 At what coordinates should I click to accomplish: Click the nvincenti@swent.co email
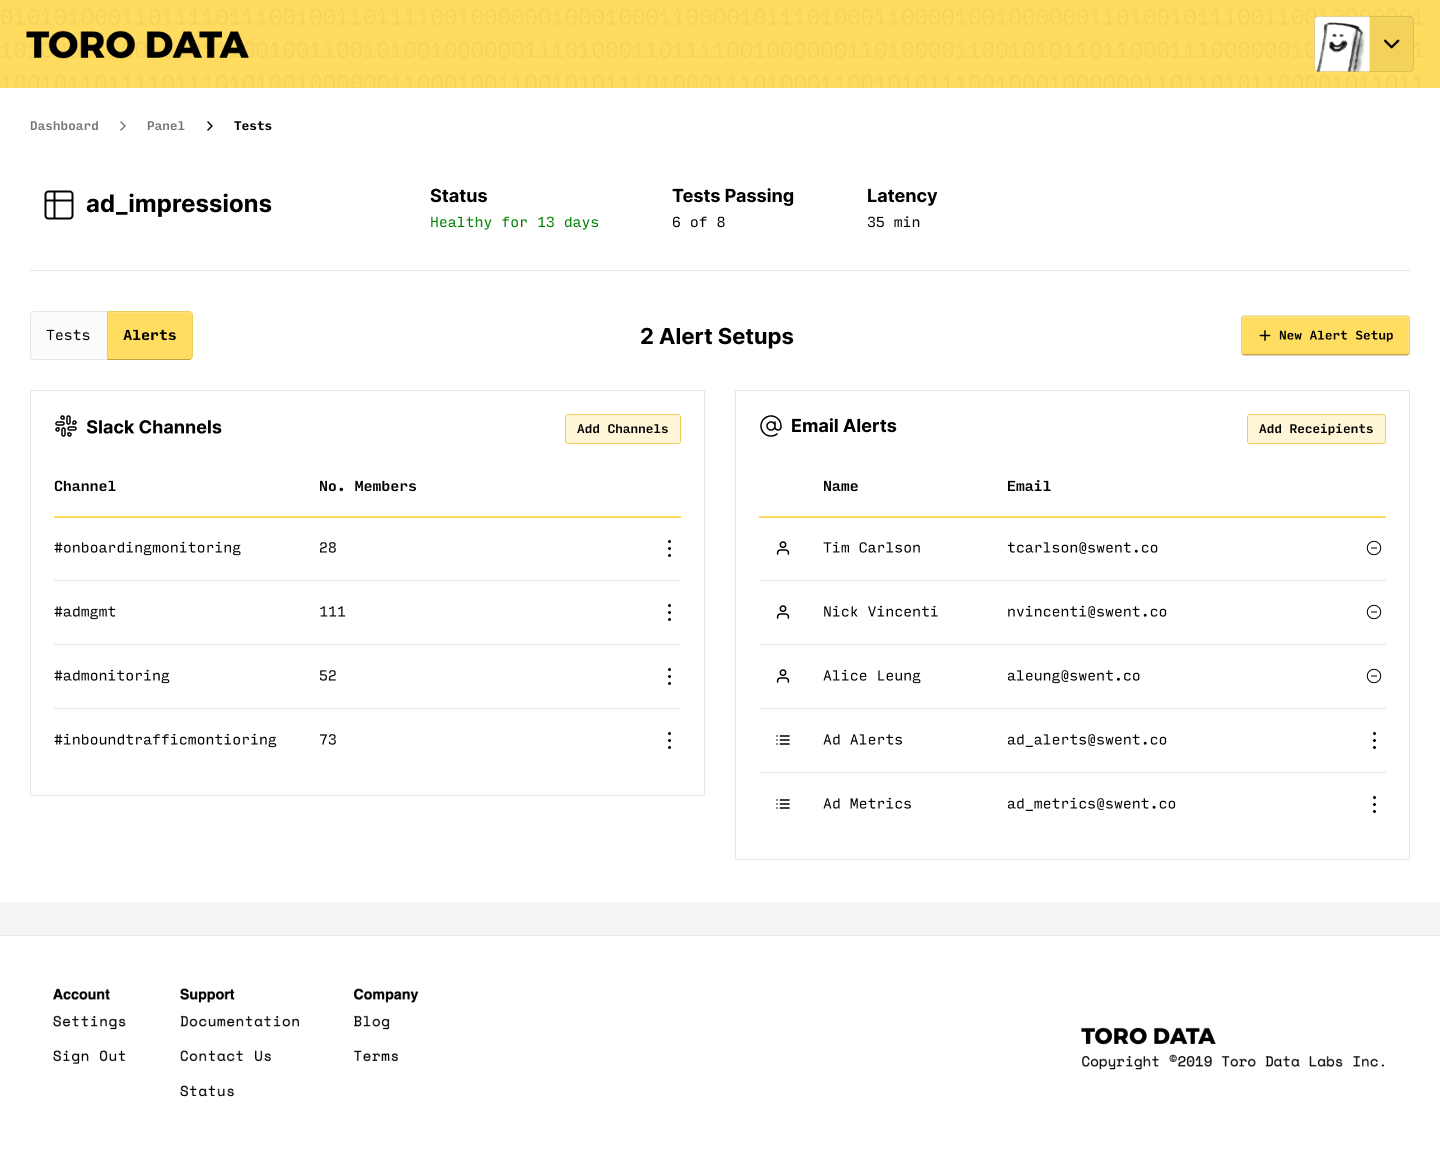click(x=1087, y=612)
